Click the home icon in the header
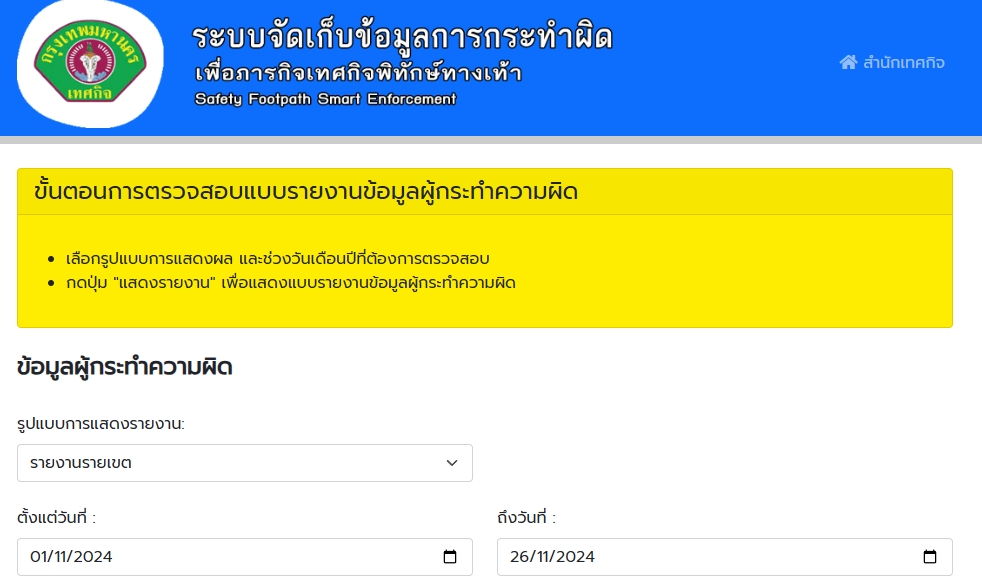The image size is (982, 588). point(848,63)
